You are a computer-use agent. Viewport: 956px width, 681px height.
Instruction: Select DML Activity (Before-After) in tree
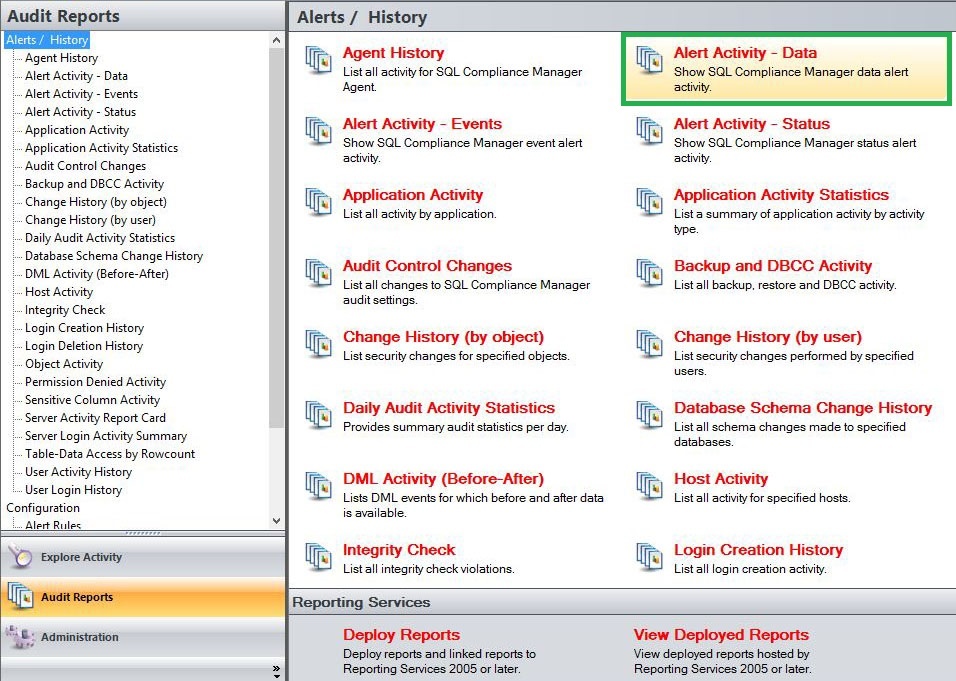97,274
